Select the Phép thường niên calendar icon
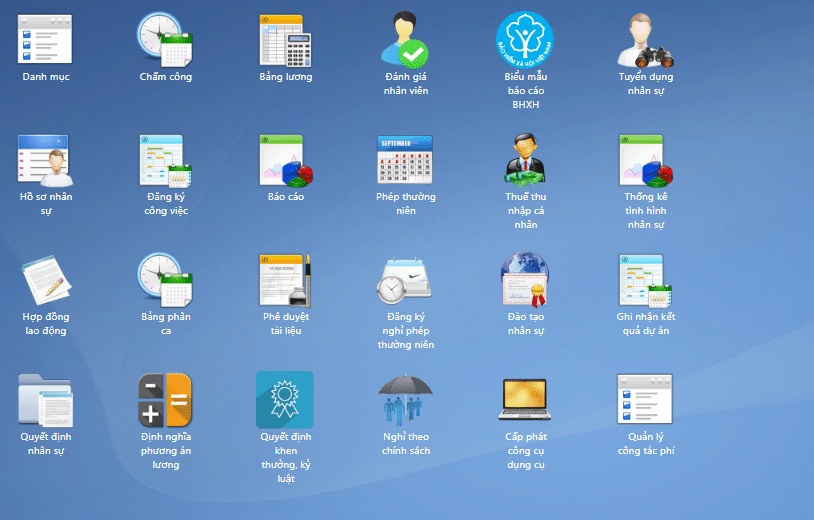 [x=405, y=159]
